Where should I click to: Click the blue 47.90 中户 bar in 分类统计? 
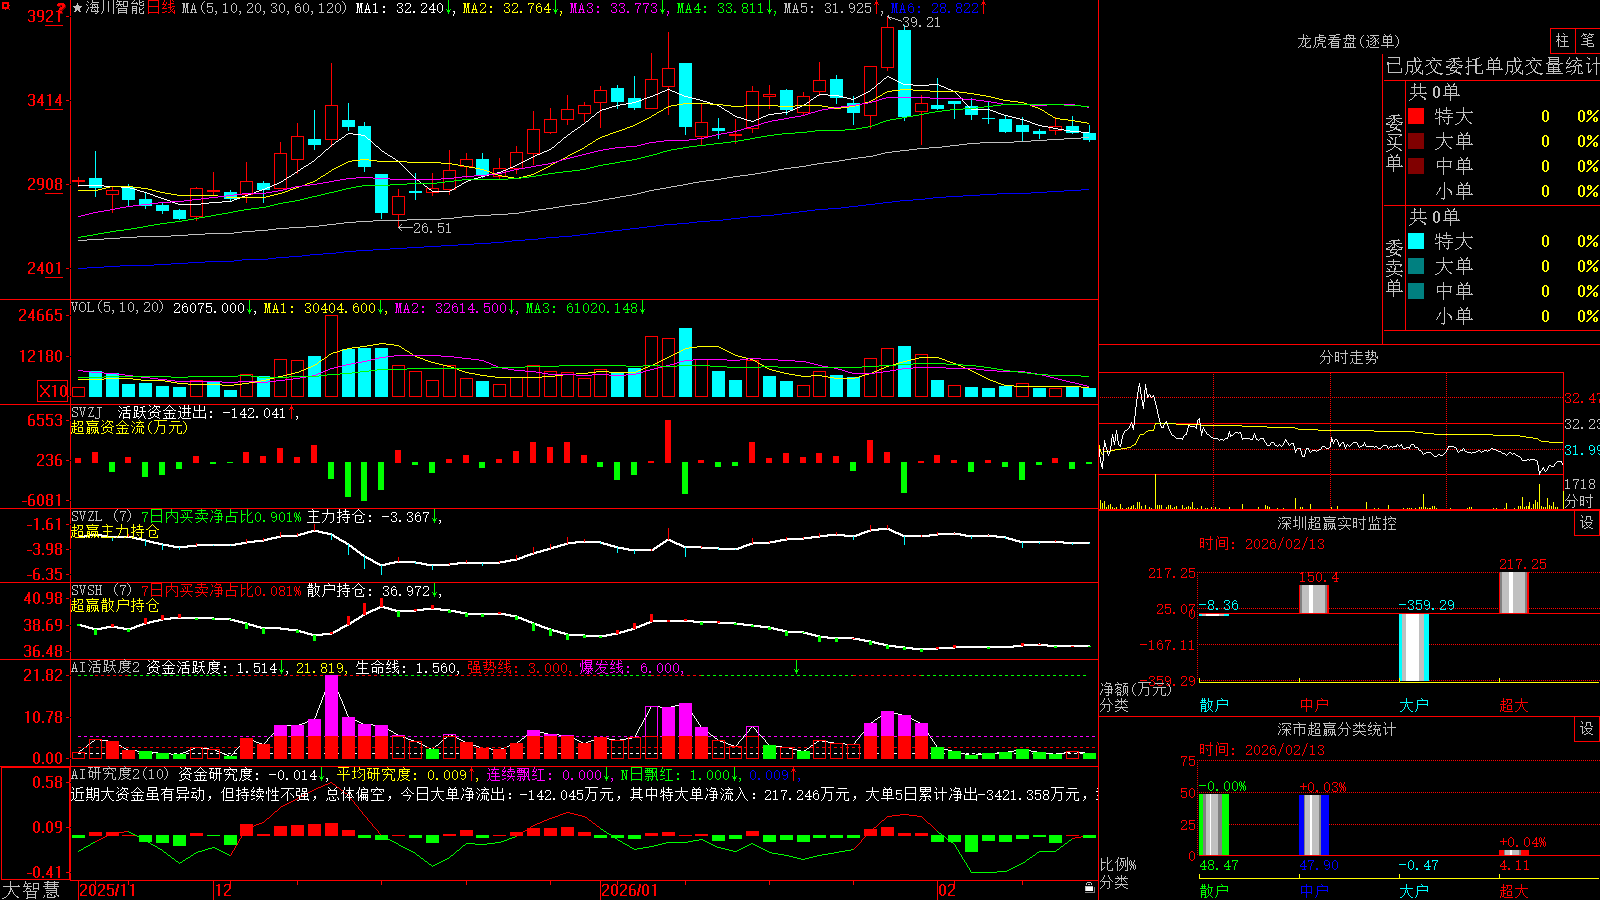coord(1314,825)
